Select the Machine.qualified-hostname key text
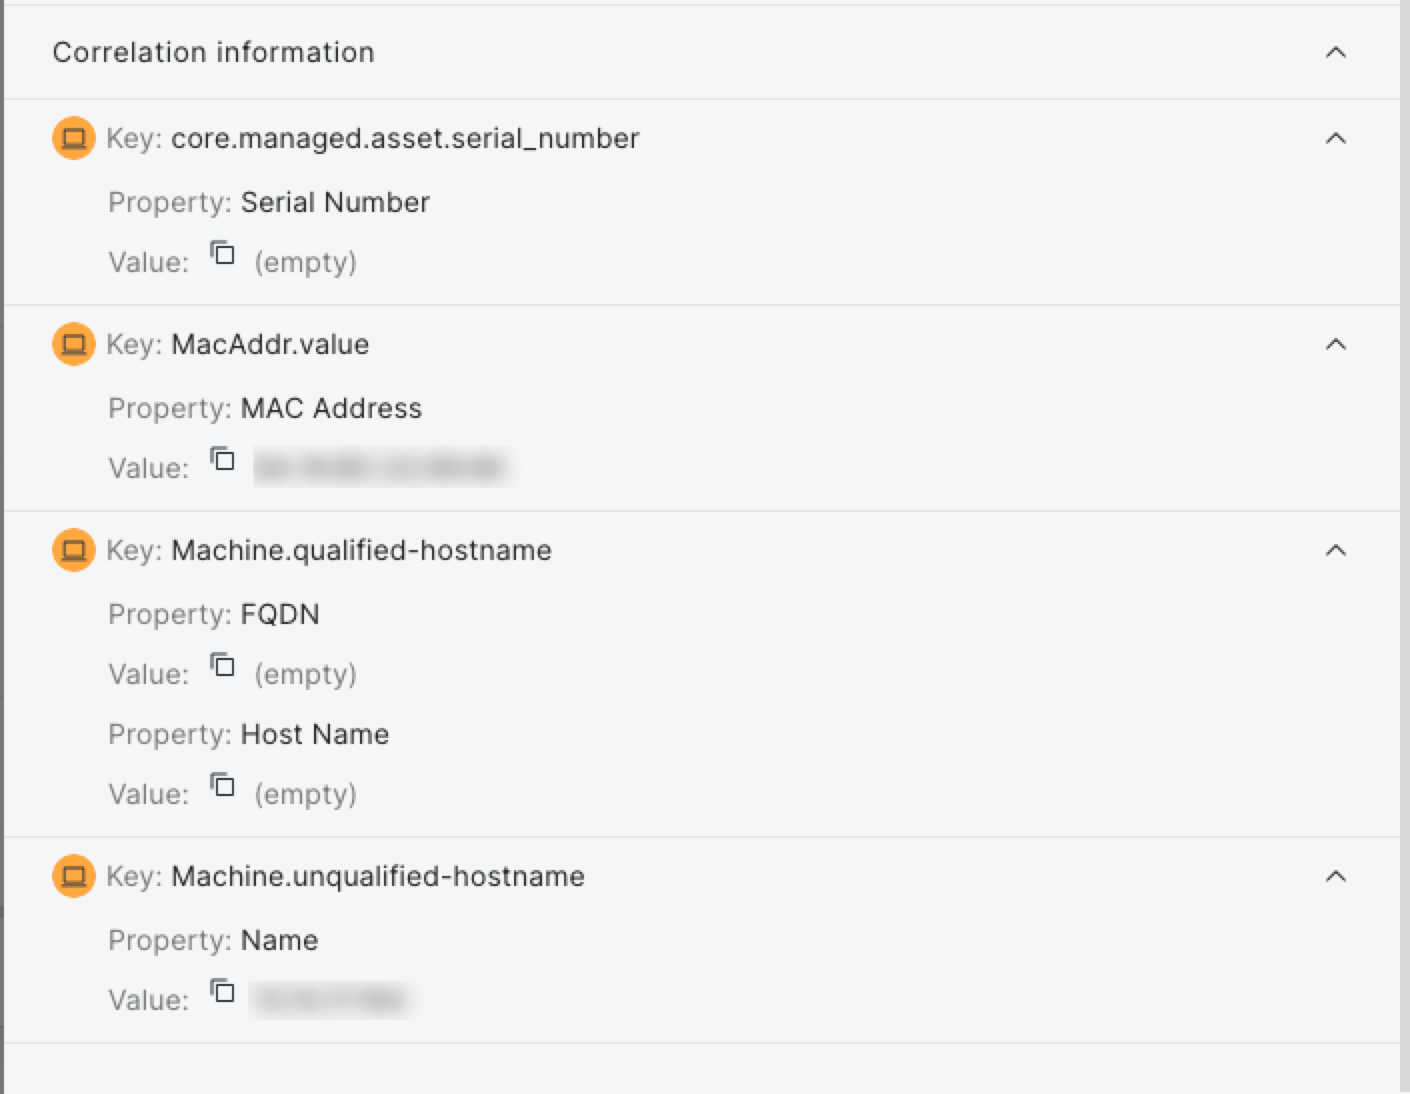The width and height of the screenshot is (1410, 1094). pyautogui.click(x=361, y=550)
